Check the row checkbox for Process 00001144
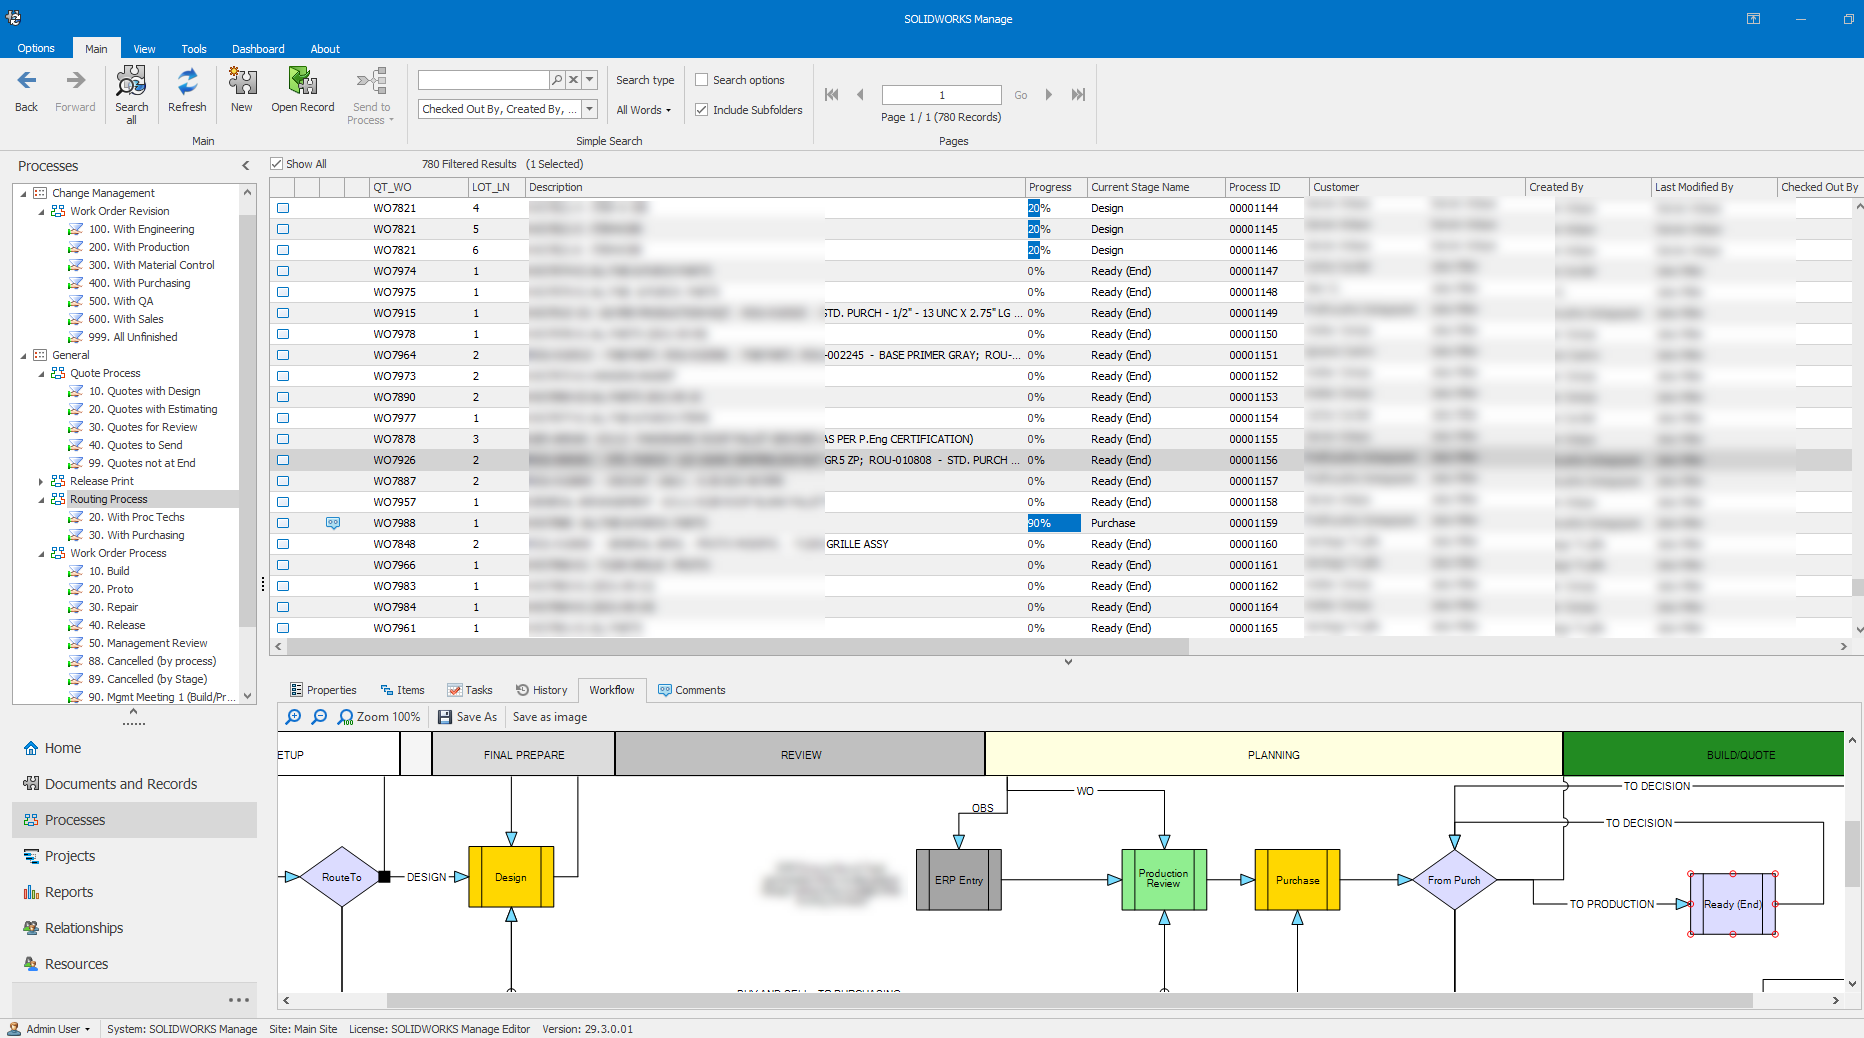This screenshot has height=1038, width=1864. (283, 208)
